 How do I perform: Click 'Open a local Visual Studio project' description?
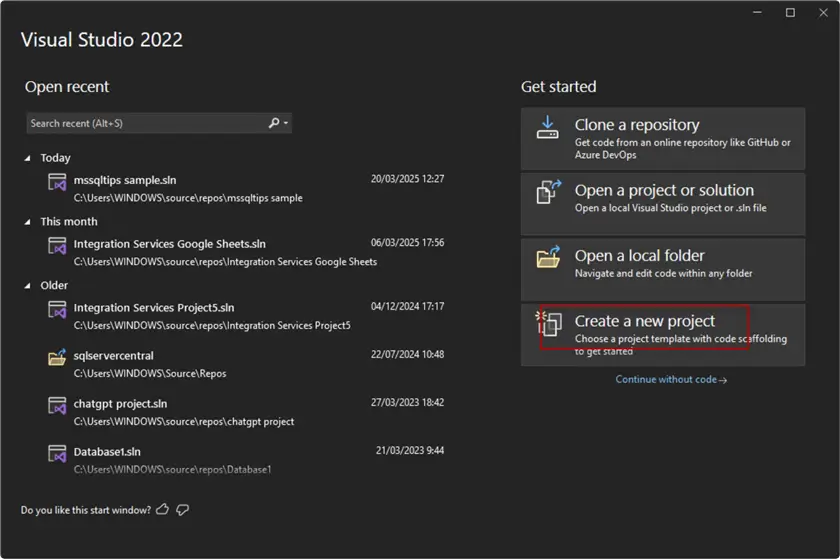pos(671,208)
